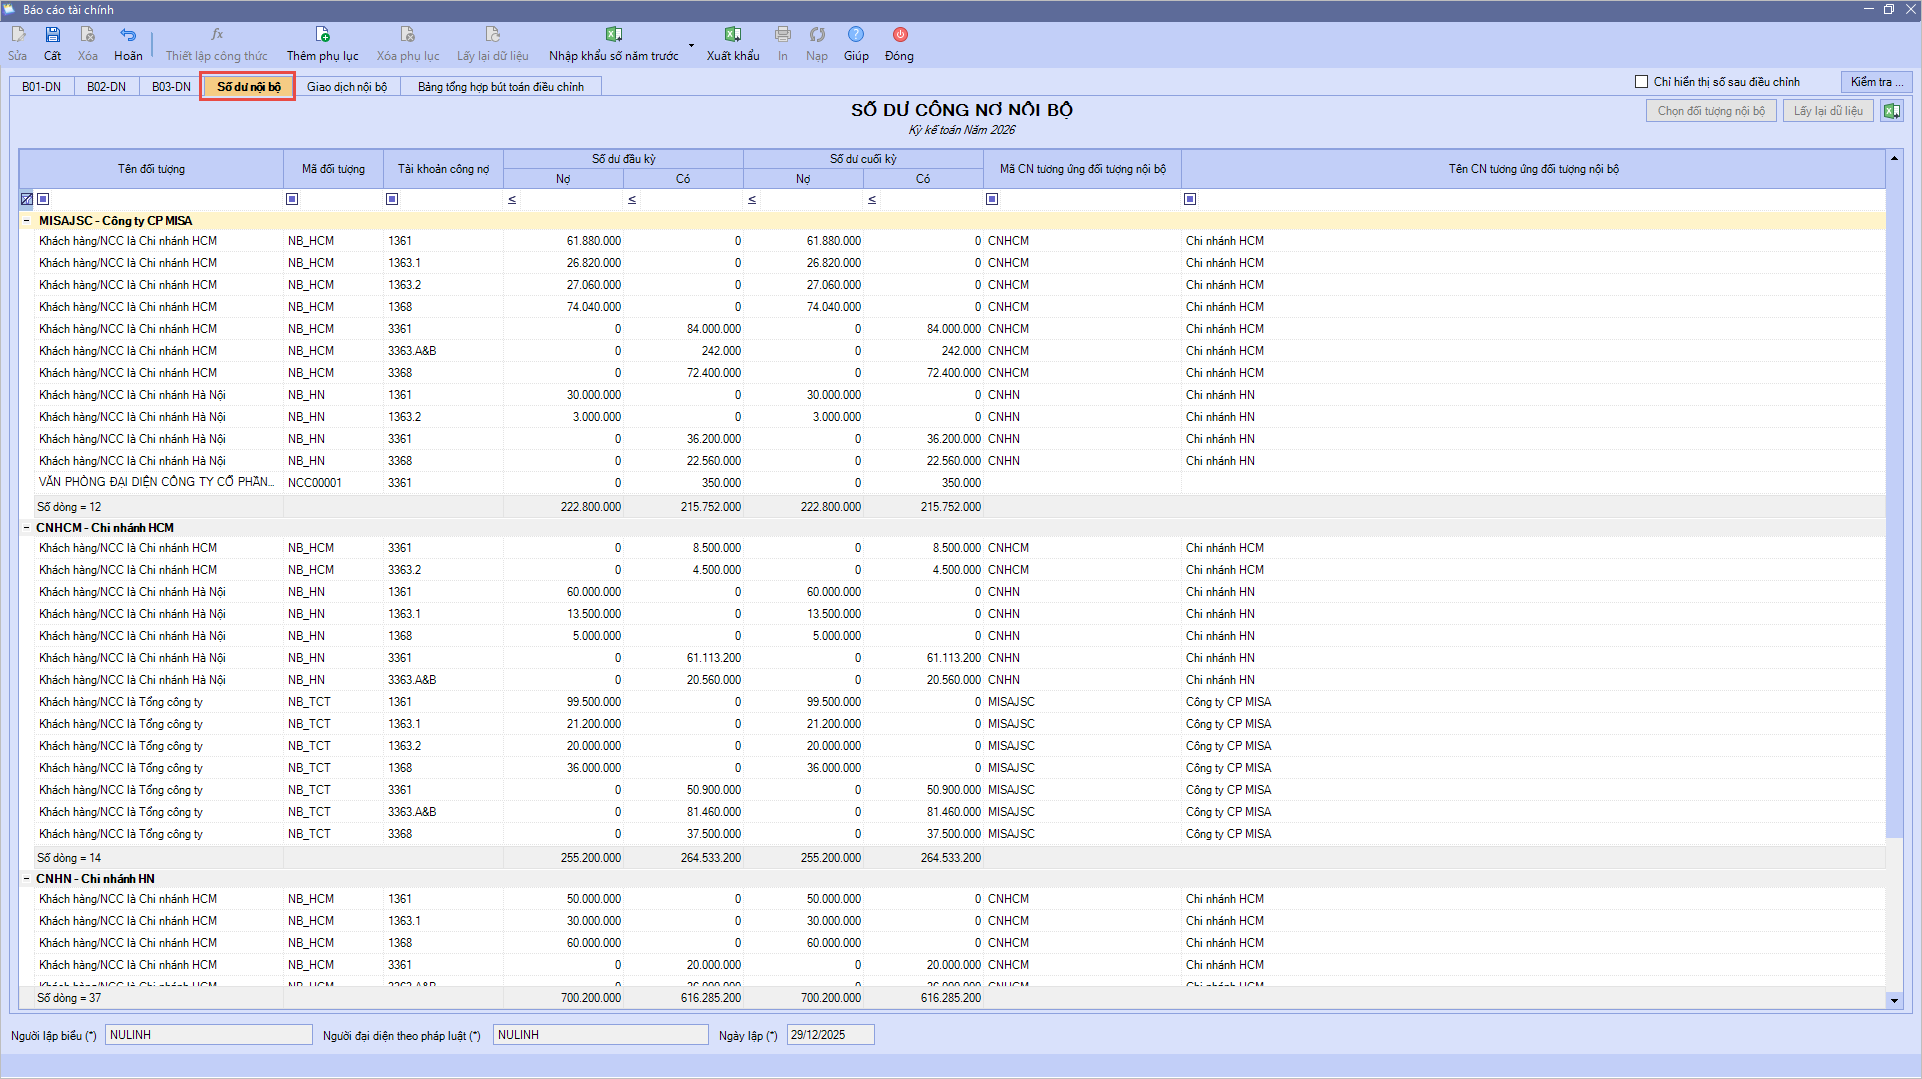1922x1079 pixels.
Task: Click the Excel icon beside Lấy lại dữ liệu
Action: [x=1891, y=111]
